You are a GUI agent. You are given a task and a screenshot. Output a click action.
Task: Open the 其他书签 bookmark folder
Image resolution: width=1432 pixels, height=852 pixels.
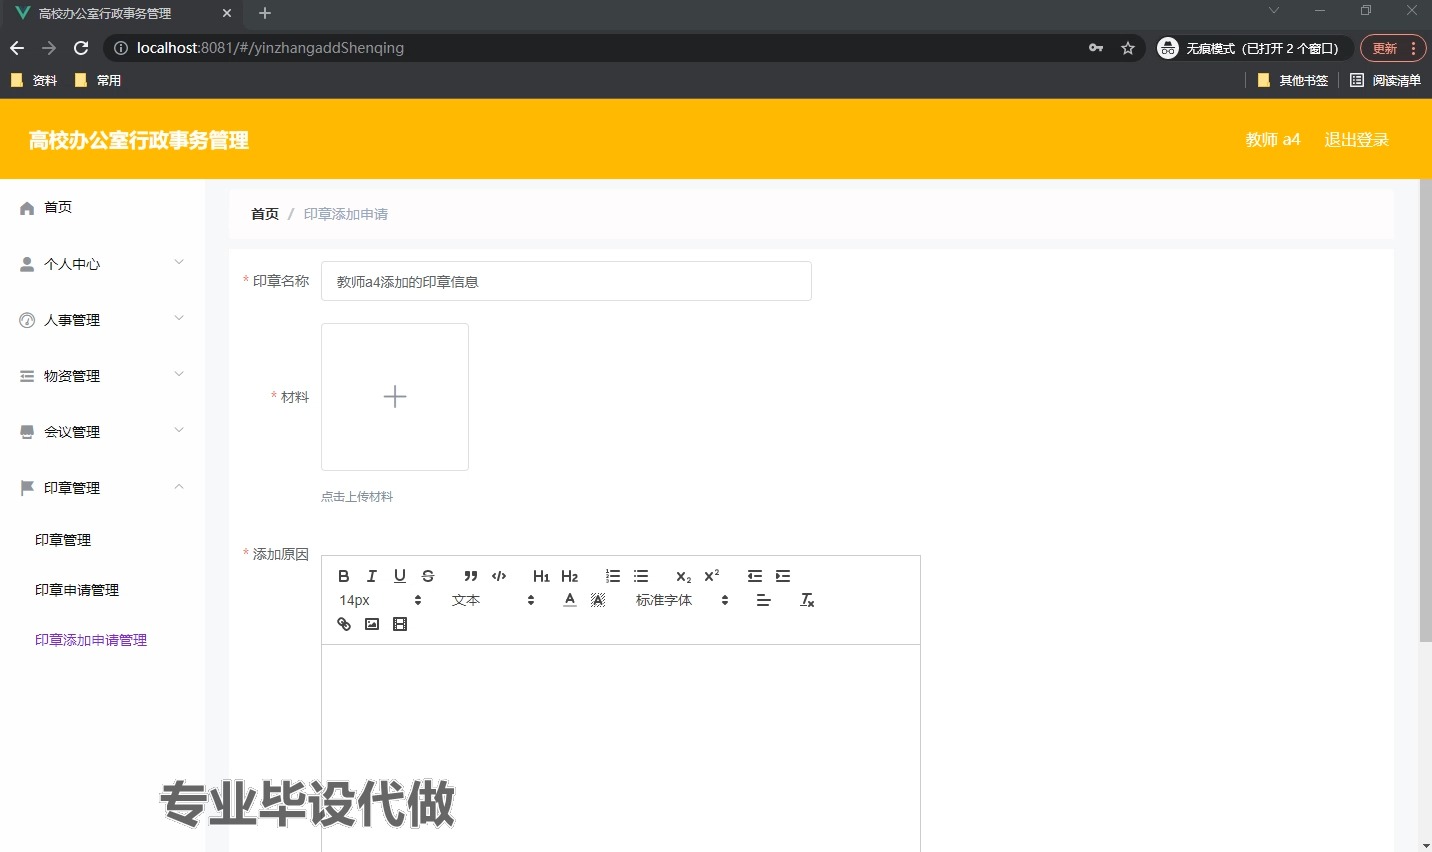coord(1293,80)
